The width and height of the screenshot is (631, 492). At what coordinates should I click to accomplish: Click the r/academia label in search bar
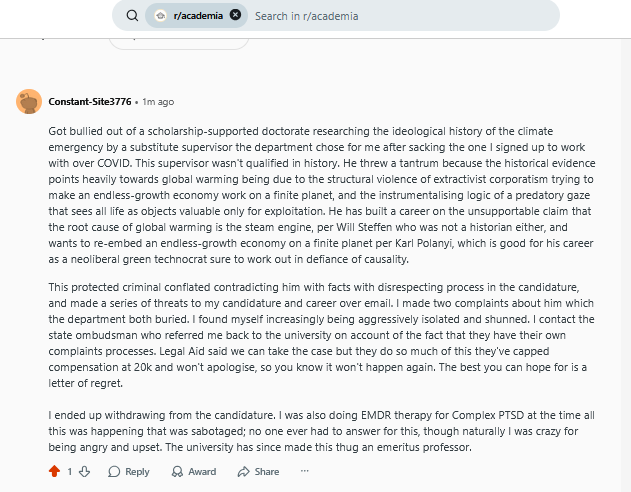(x=198, y=16)
